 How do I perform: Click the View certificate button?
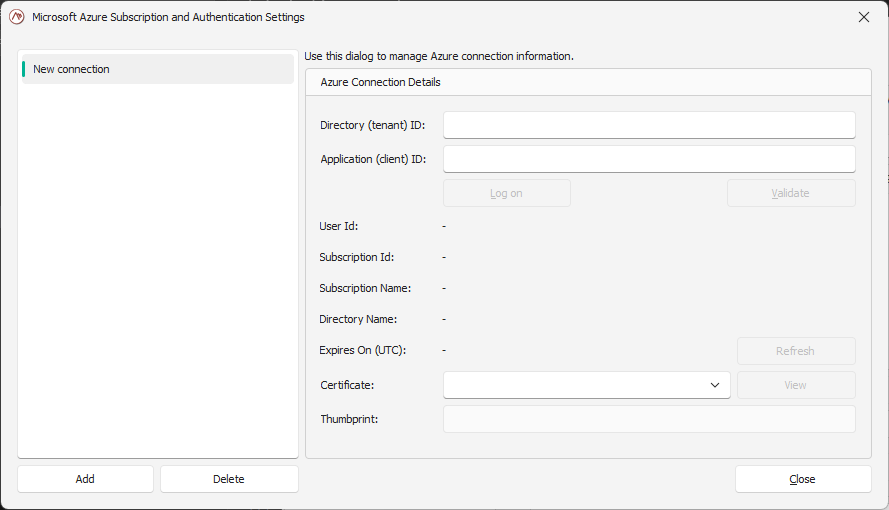click(x=796, y=385)
